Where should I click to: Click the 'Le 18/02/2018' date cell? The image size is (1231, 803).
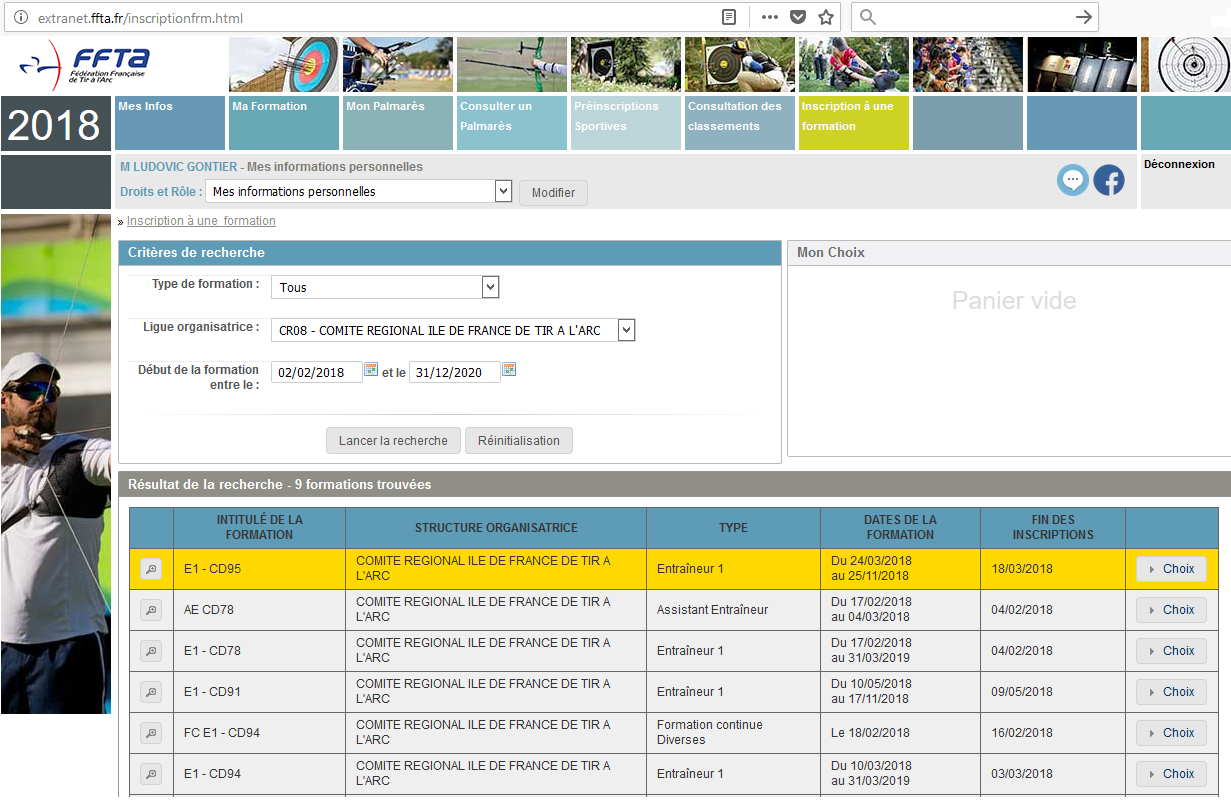point(900,733)
